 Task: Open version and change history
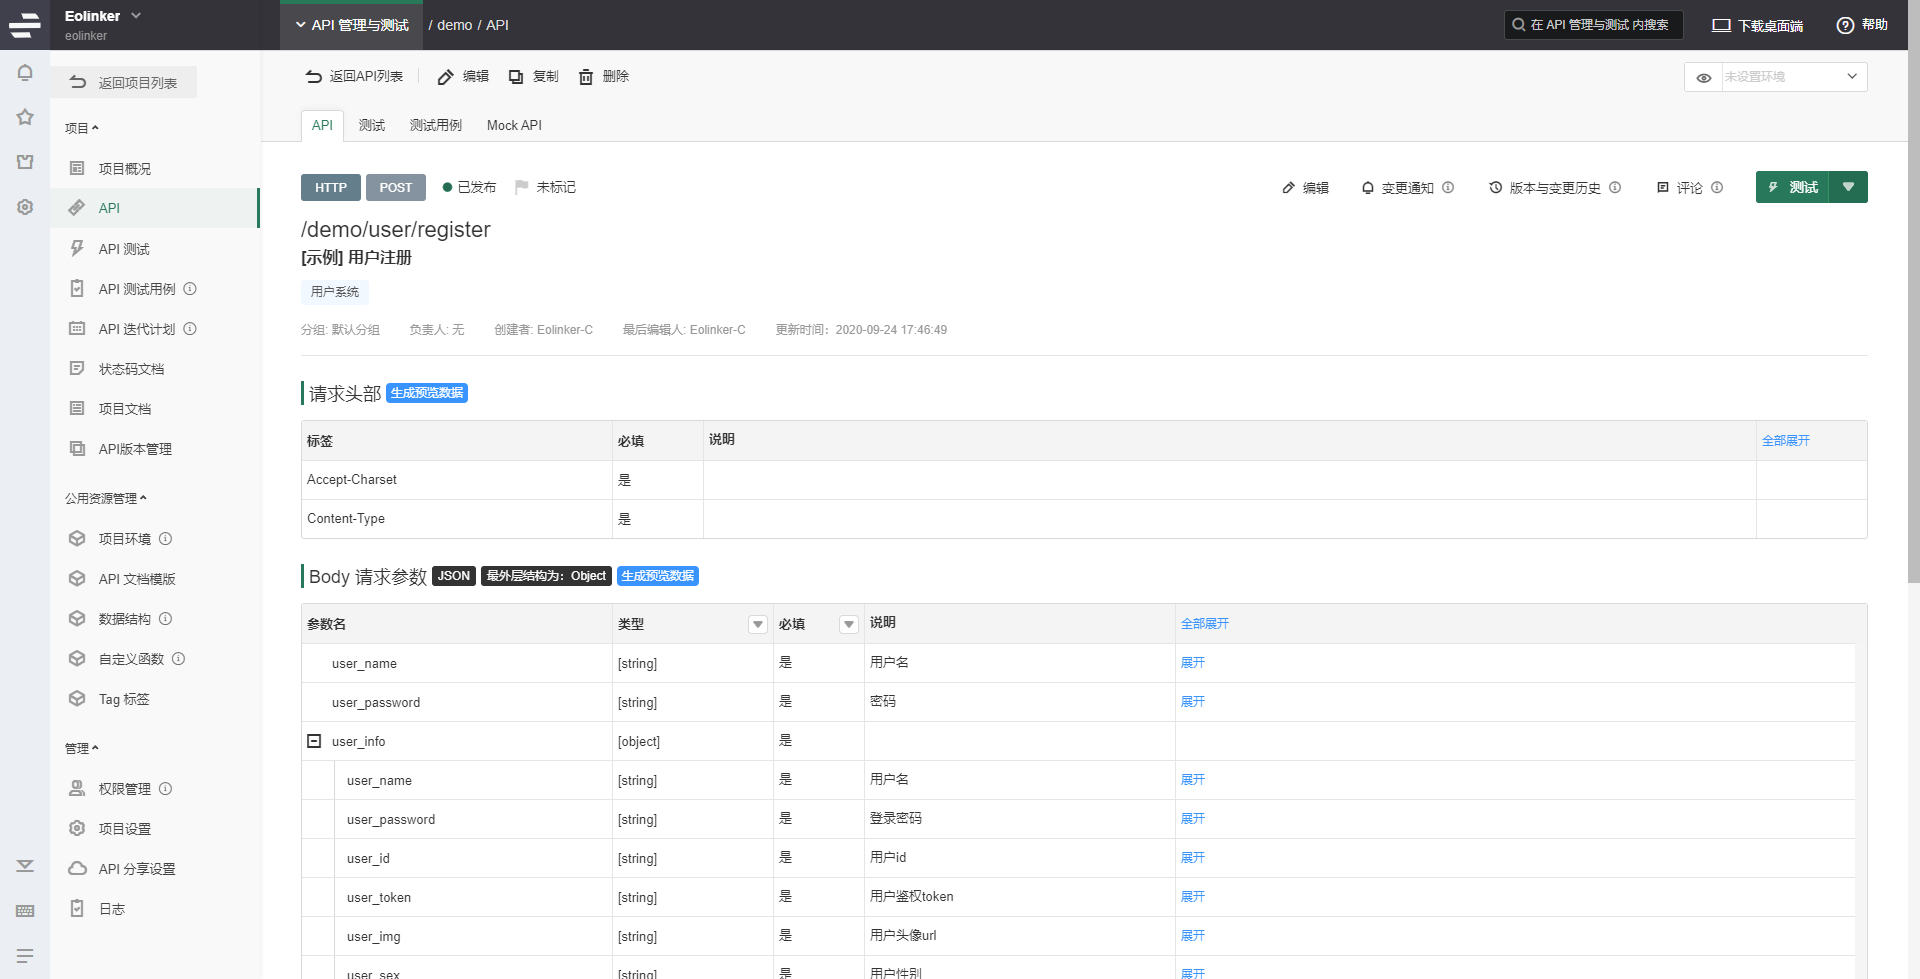click(x=1553, y=188)
